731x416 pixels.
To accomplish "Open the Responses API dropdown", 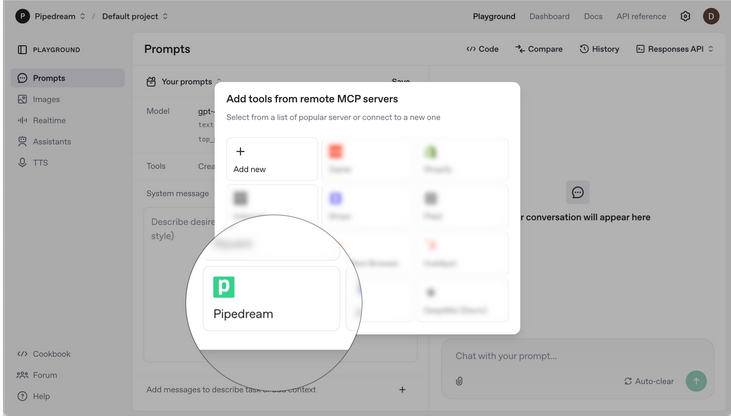I will 675,49.
